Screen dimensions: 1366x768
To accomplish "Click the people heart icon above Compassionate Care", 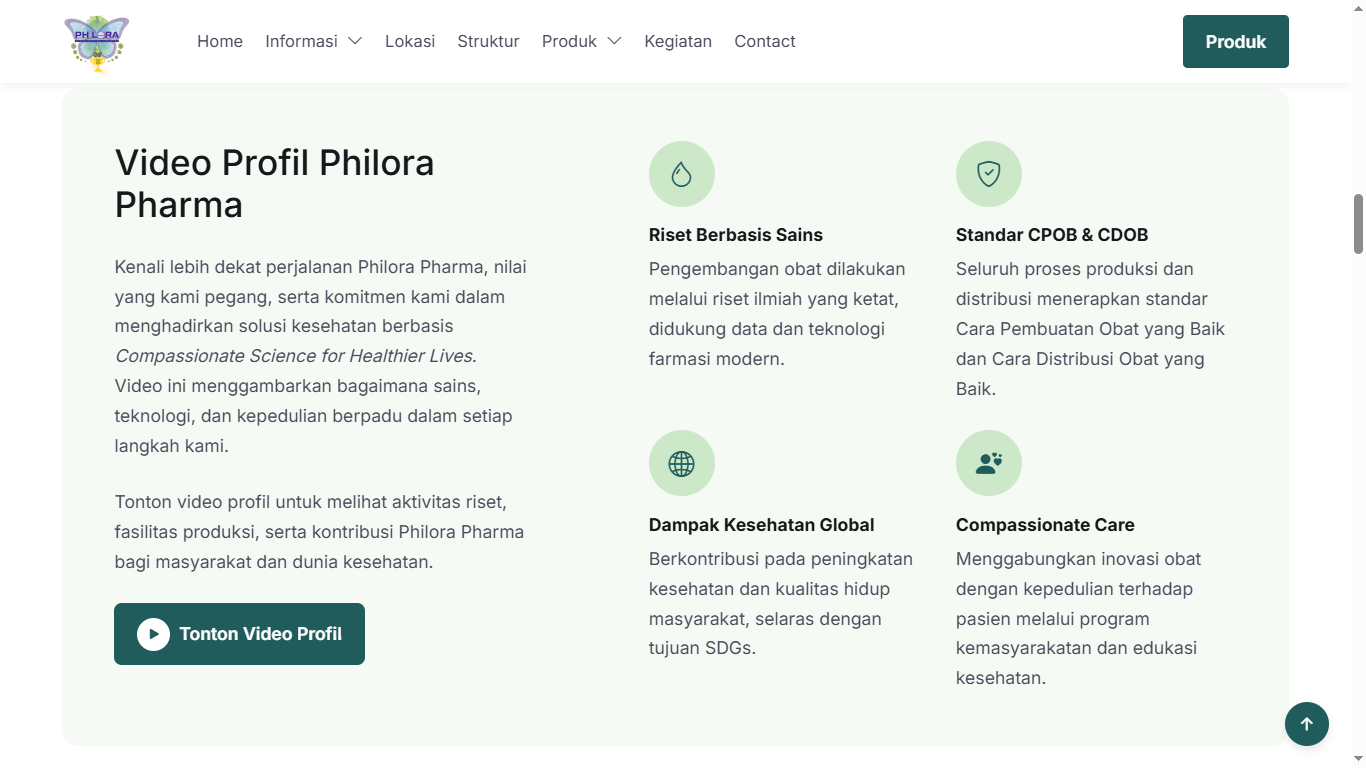I will coord(989,463).
